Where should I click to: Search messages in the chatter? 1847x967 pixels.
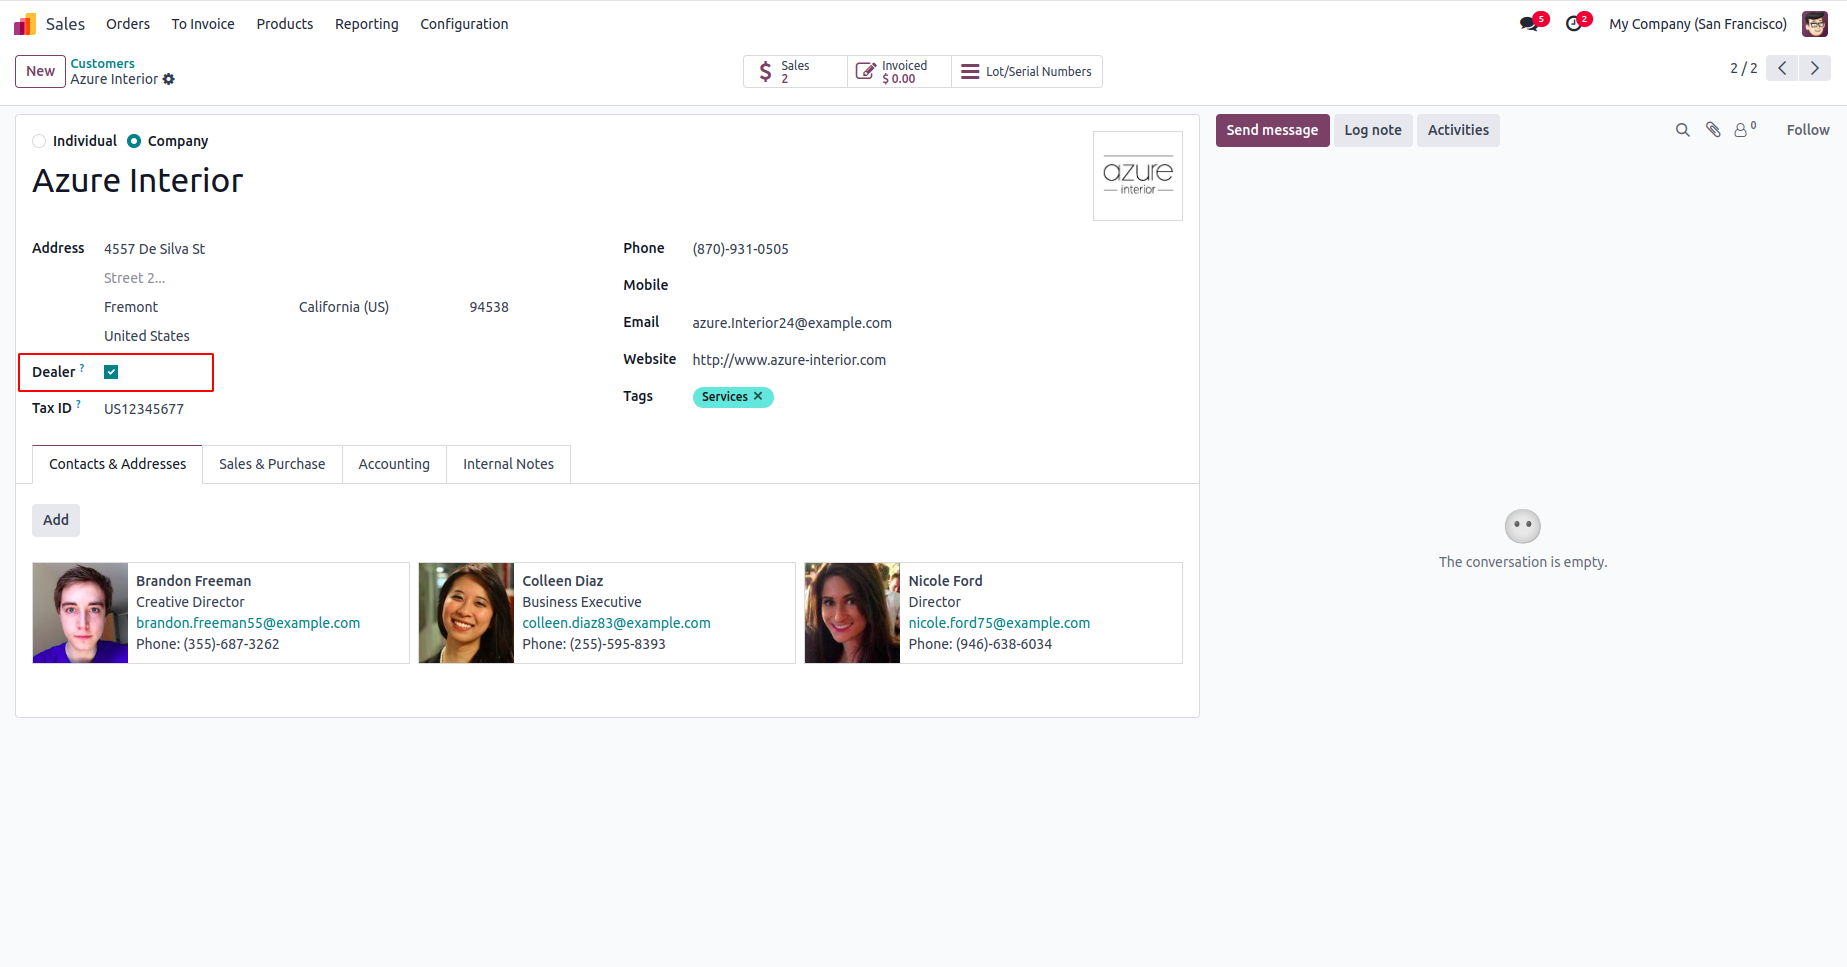click(x=1683, y=130)
